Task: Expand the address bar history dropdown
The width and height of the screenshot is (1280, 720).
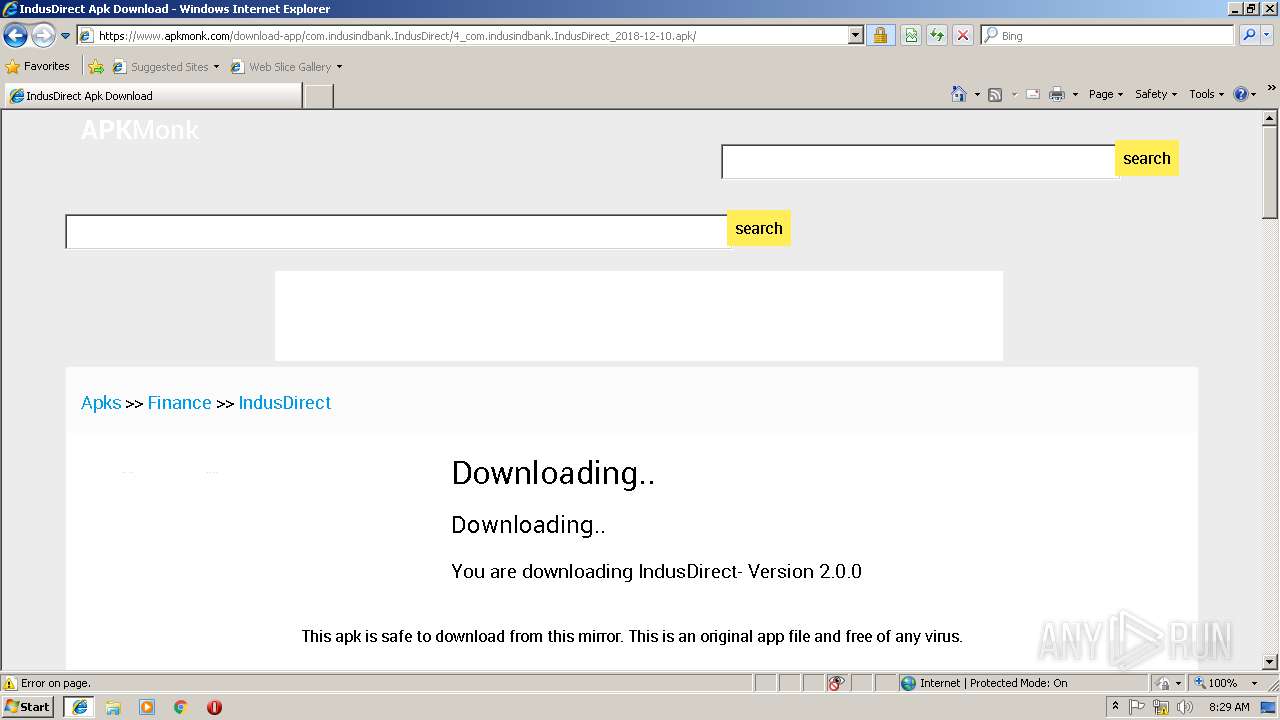Action: [856, 36]
